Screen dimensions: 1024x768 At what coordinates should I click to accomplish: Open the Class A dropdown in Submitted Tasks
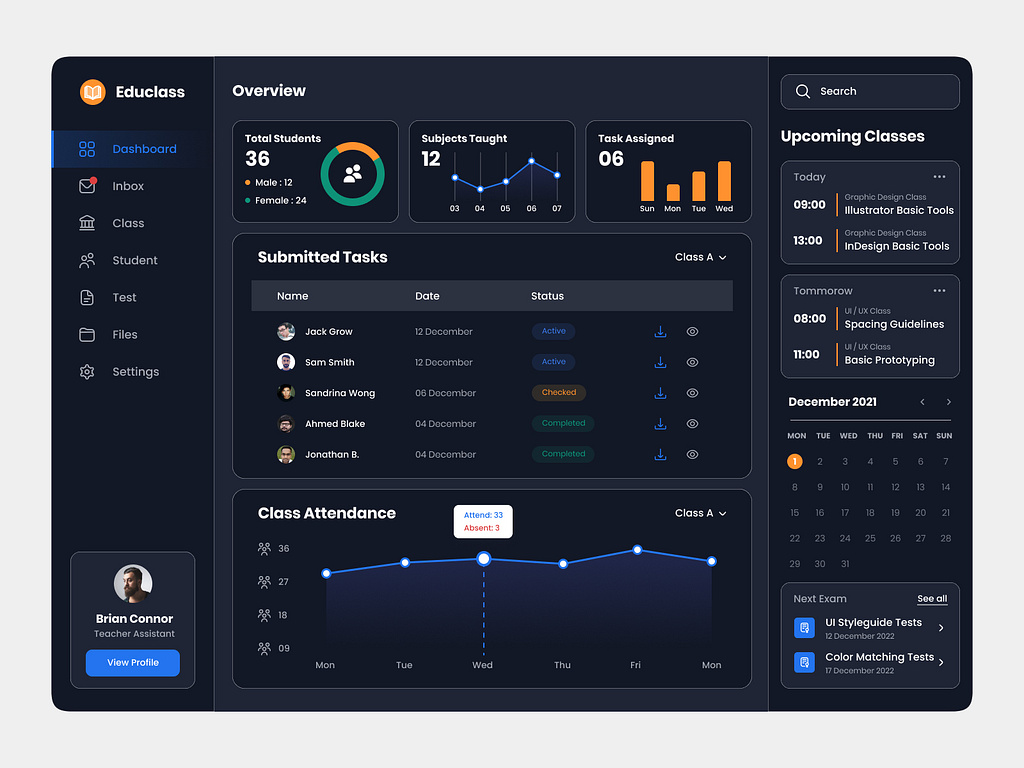pos(700,257)
